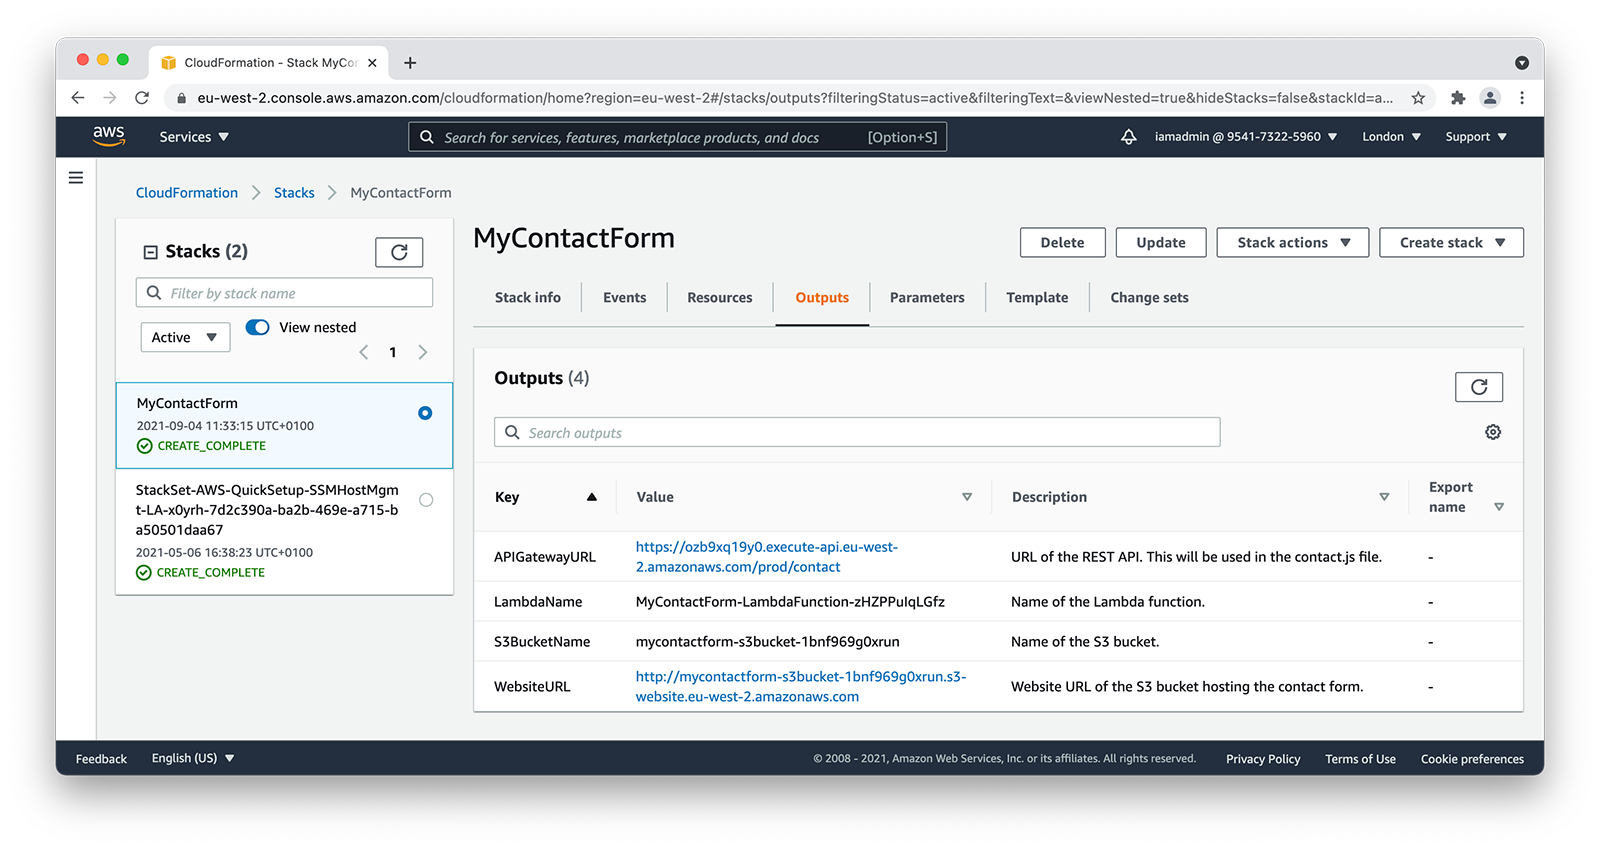The image size is (1600, 849).
Task: Open the Chrome profile avatar
Action: [x=1490, y=98]
